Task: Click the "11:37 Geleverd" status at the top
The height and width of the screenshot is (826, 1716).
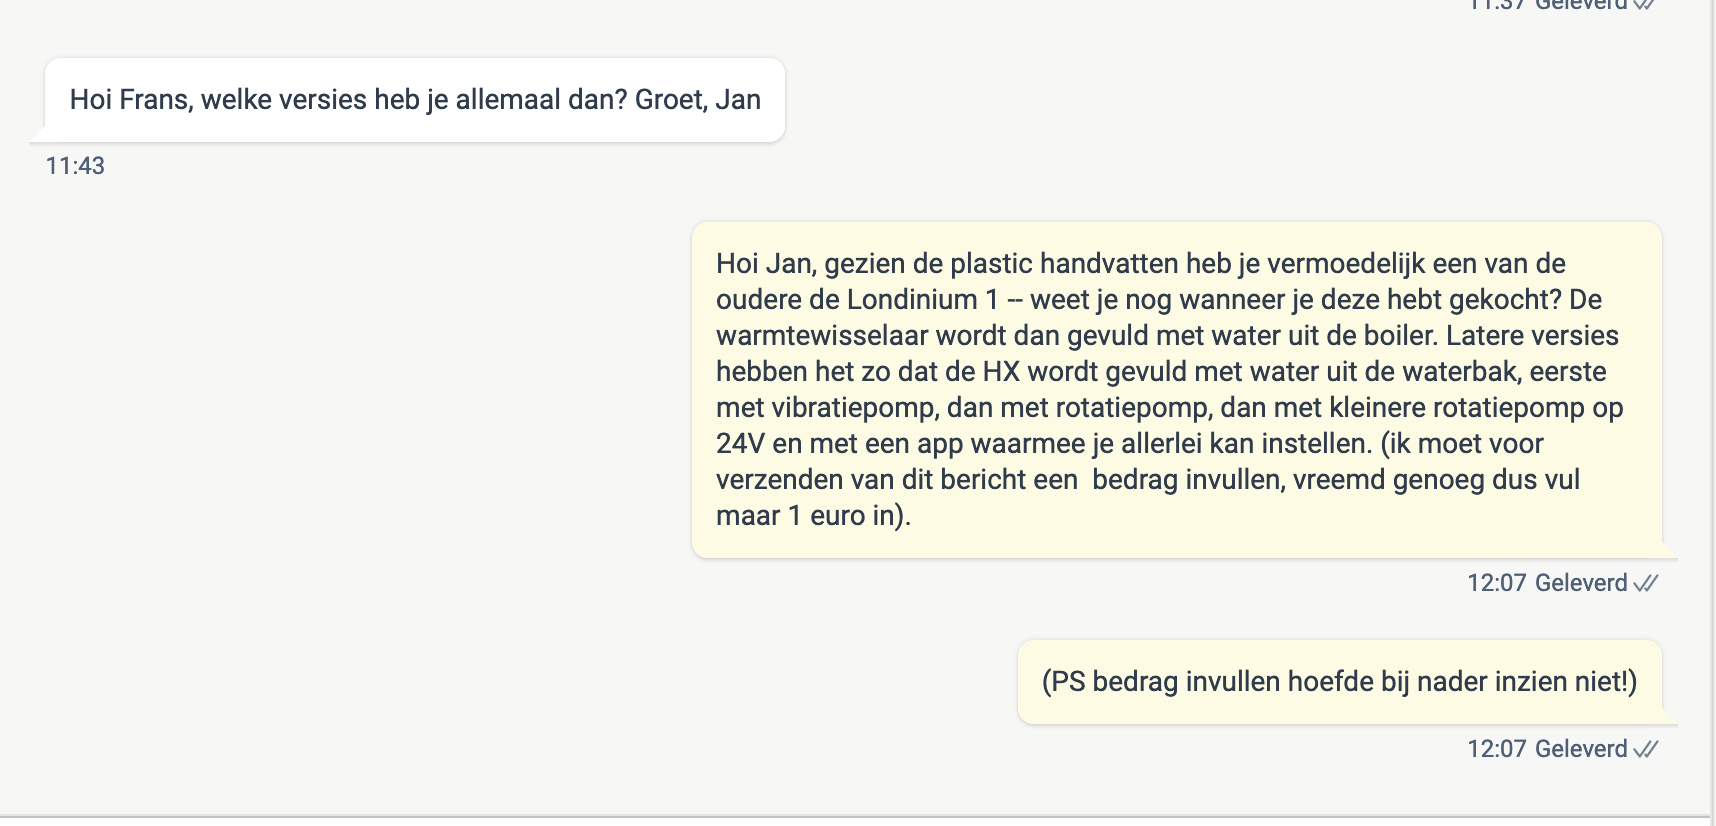Action: (x=1550, y=4)
